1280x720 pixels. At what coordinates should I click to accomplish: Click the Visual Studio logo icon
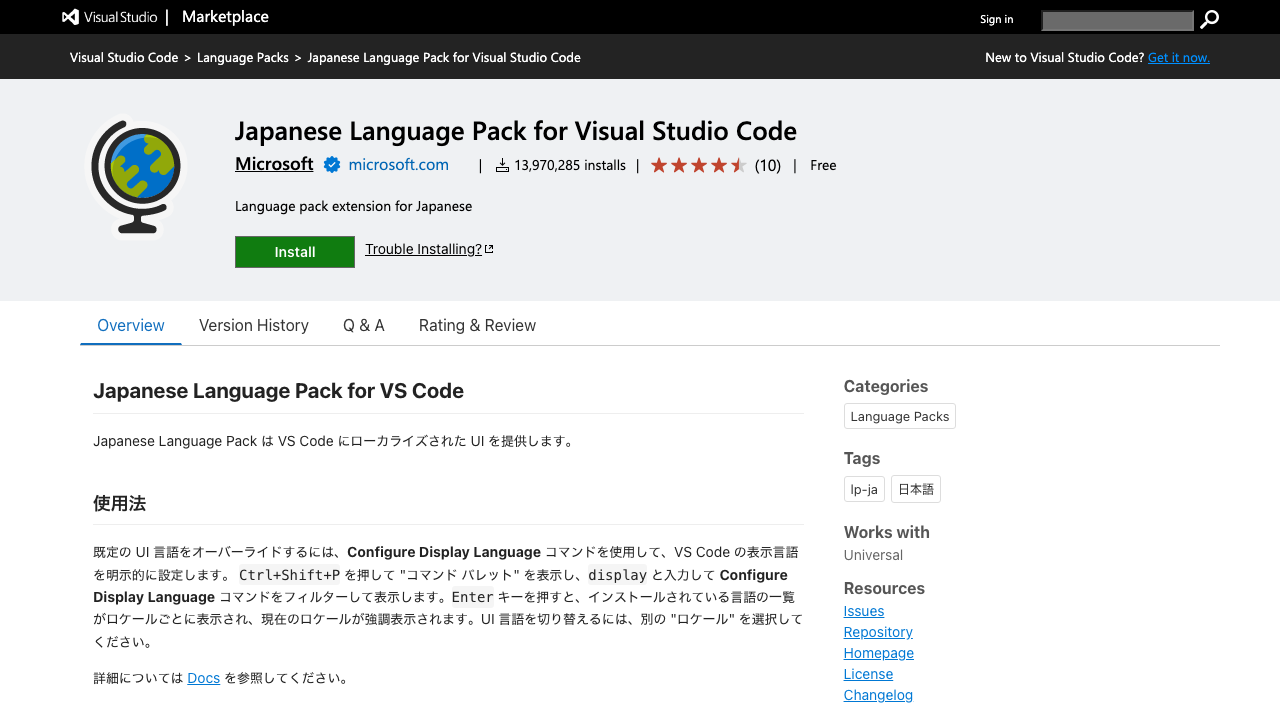[68, 16]
